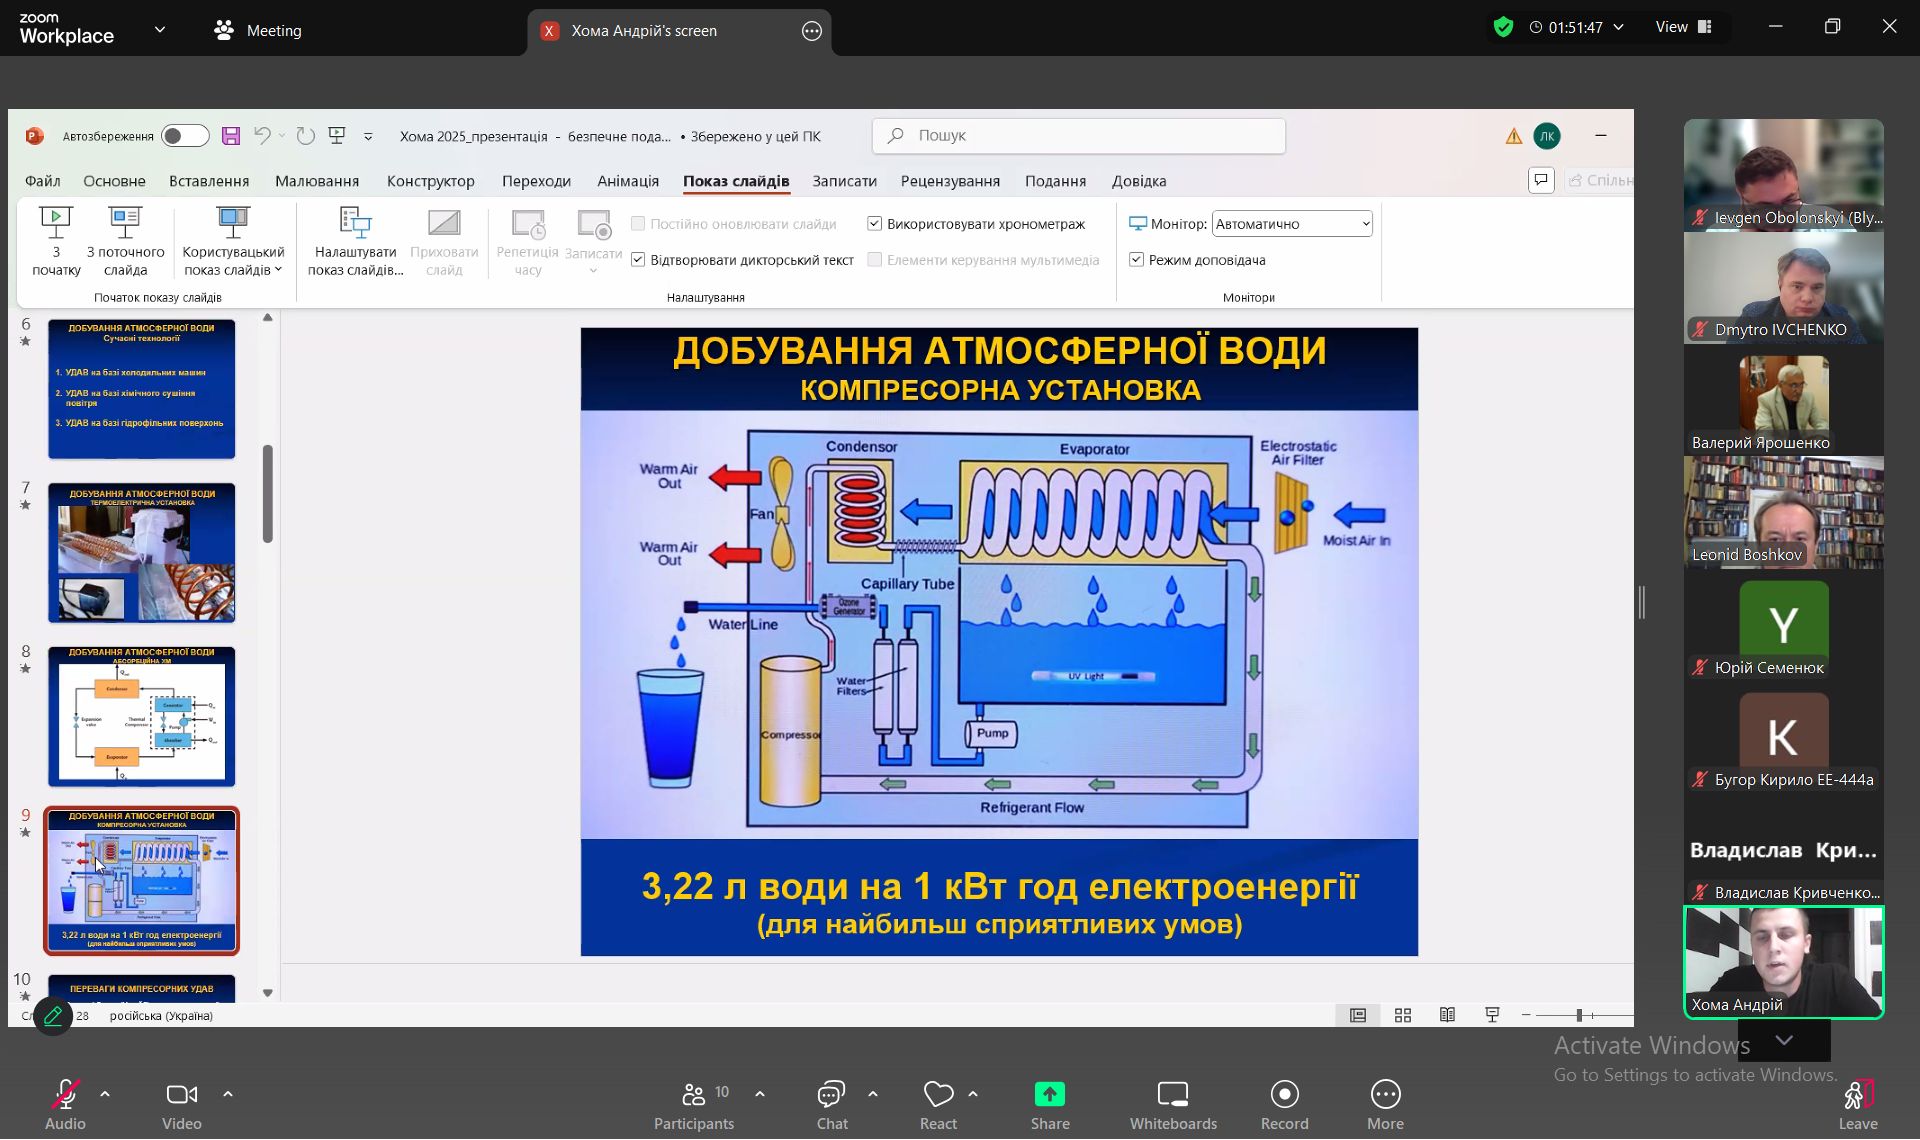Click the PowerPoint zoom slider

[x=1579, y=1015]
